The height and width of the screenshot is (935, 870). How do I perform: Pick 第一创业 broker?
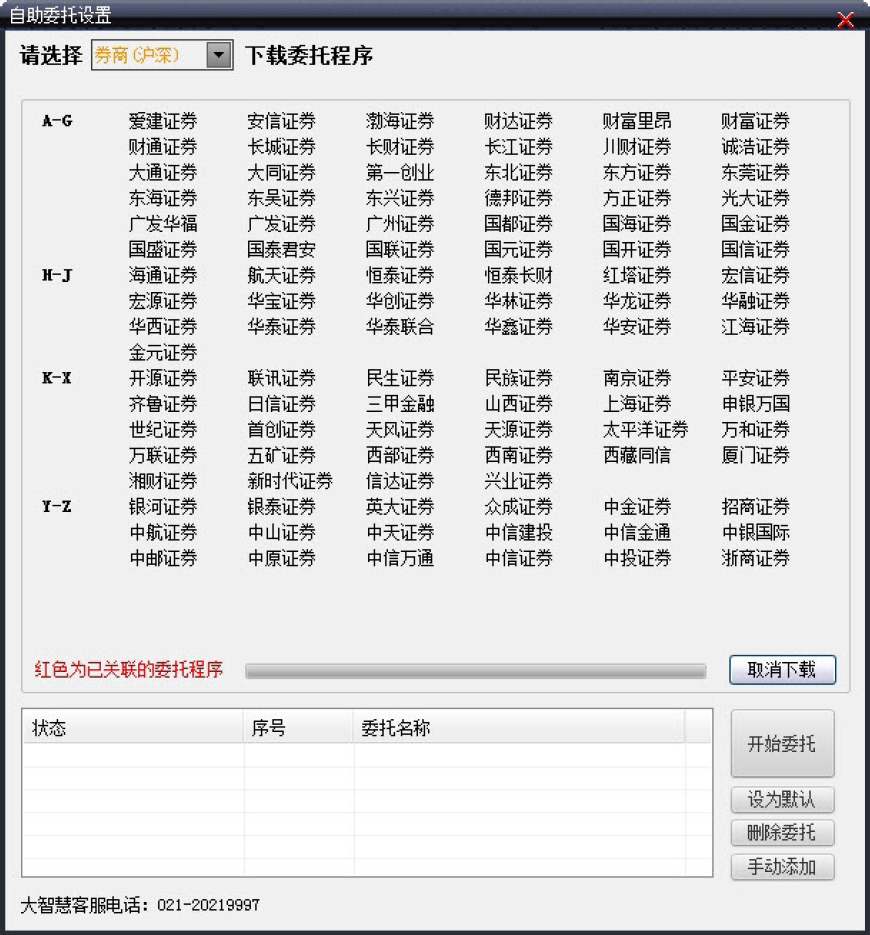point(400,173)
